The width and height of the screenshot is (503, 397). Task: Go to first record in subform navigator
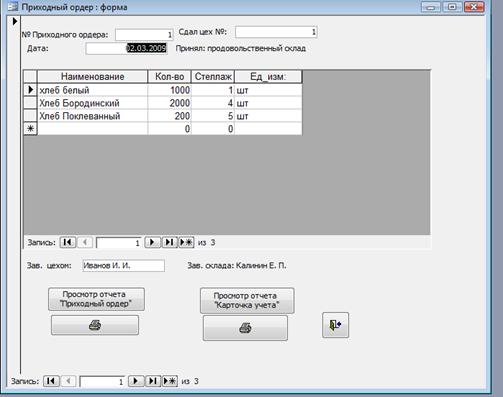pos(68,242)
